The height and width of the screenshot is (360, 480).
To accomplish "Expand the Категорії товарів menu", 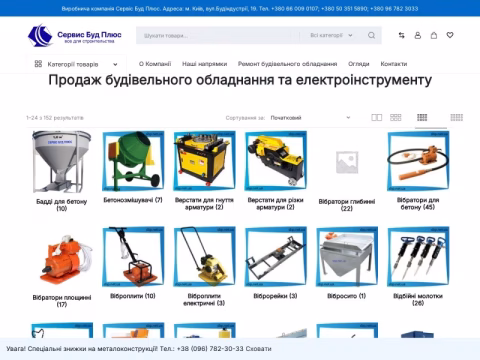I will 76,64.
